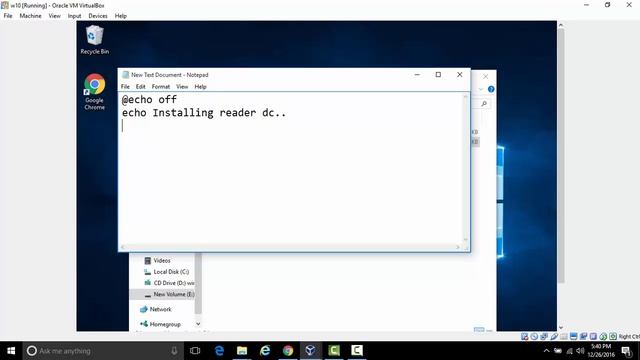Screen dimensions: 640x360
Task: Open Notepad Edit menu
Action: [x=140, y=87]
